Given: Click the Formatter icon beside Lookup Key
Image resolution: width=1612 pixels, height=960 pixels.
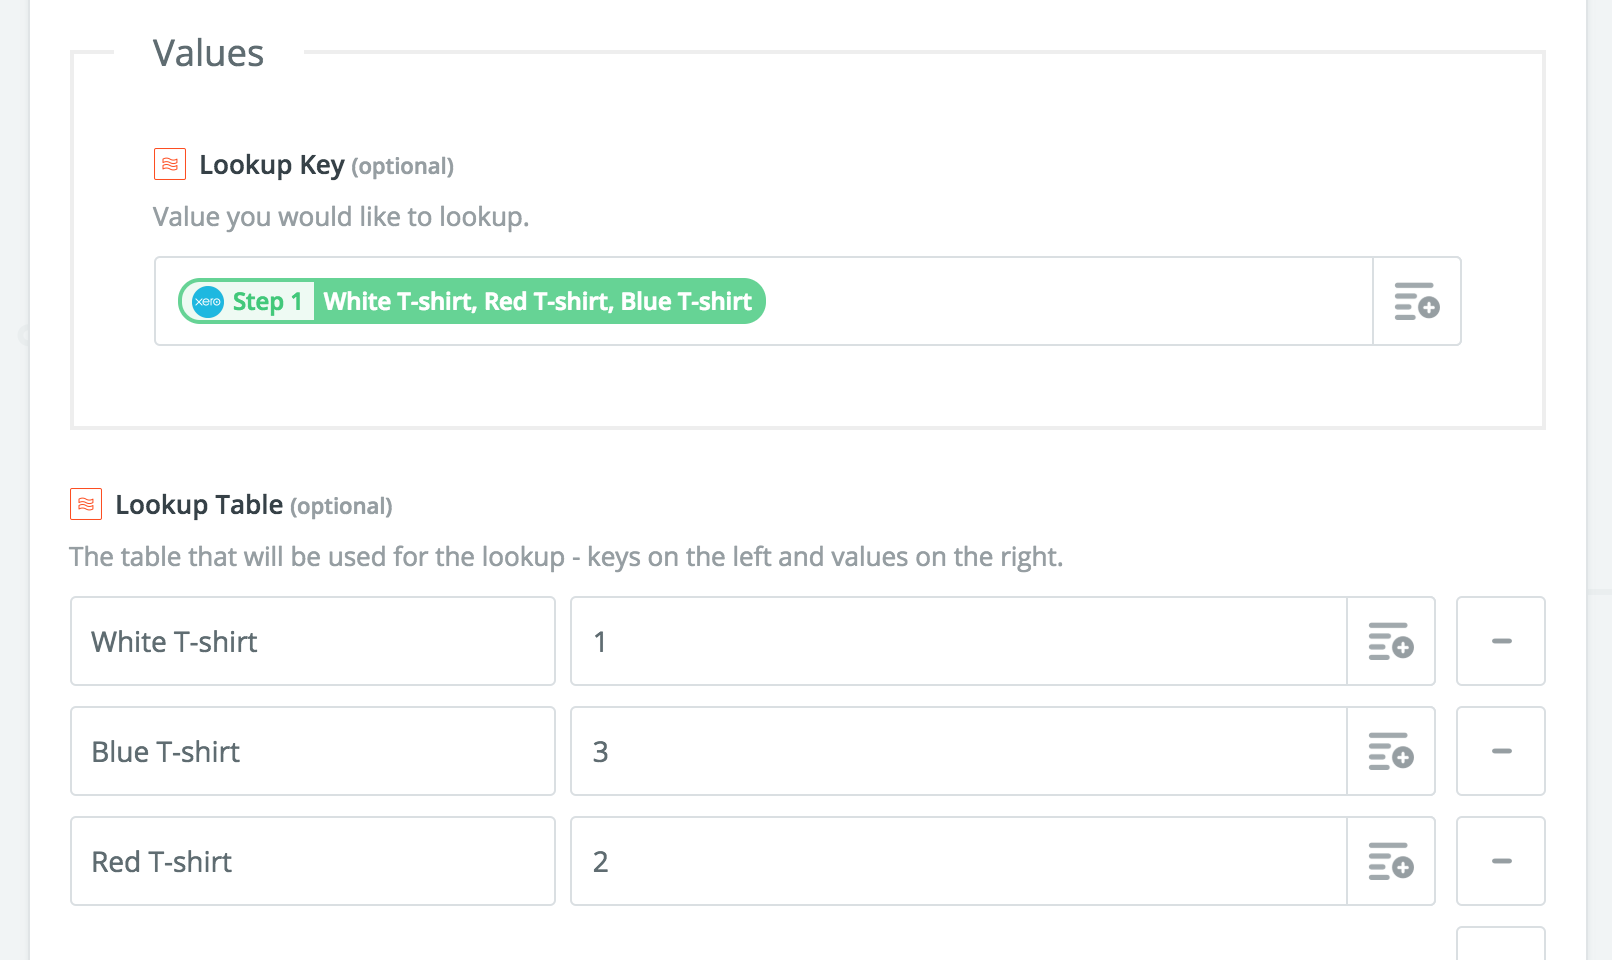Looking at the screenshot, I should [x=170, y=164].
